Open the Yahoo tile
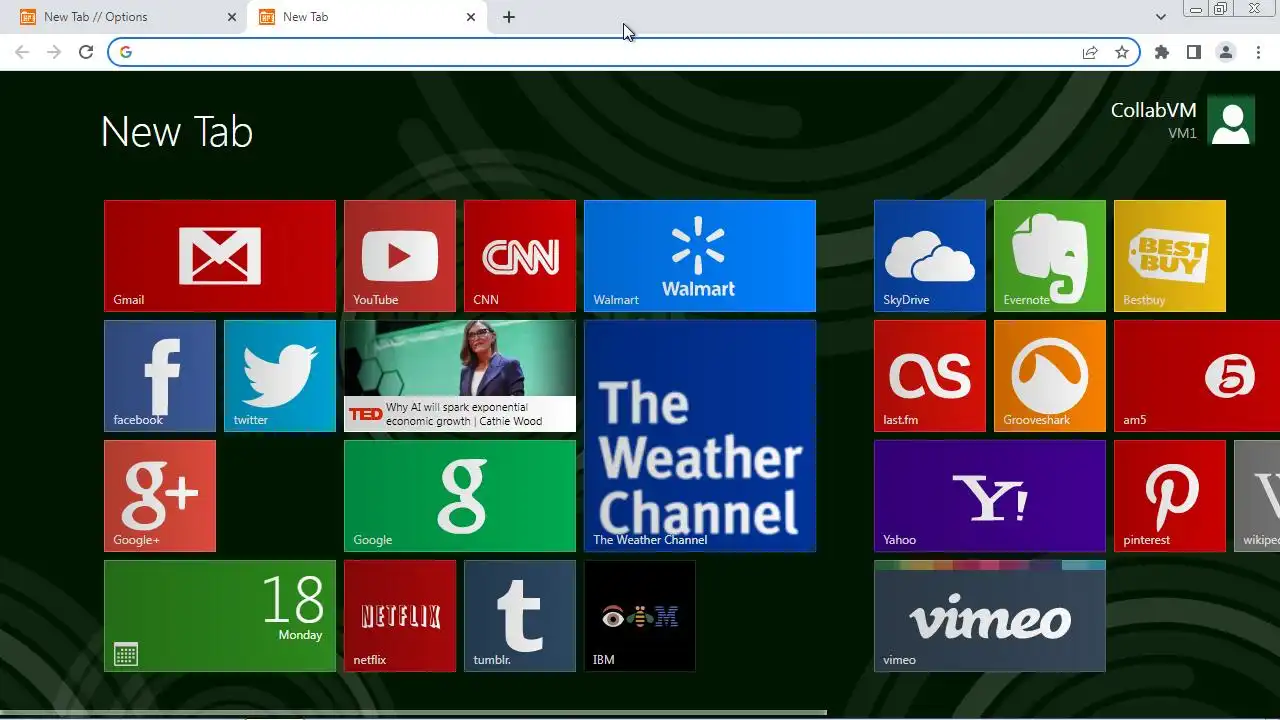 [990, 496]
